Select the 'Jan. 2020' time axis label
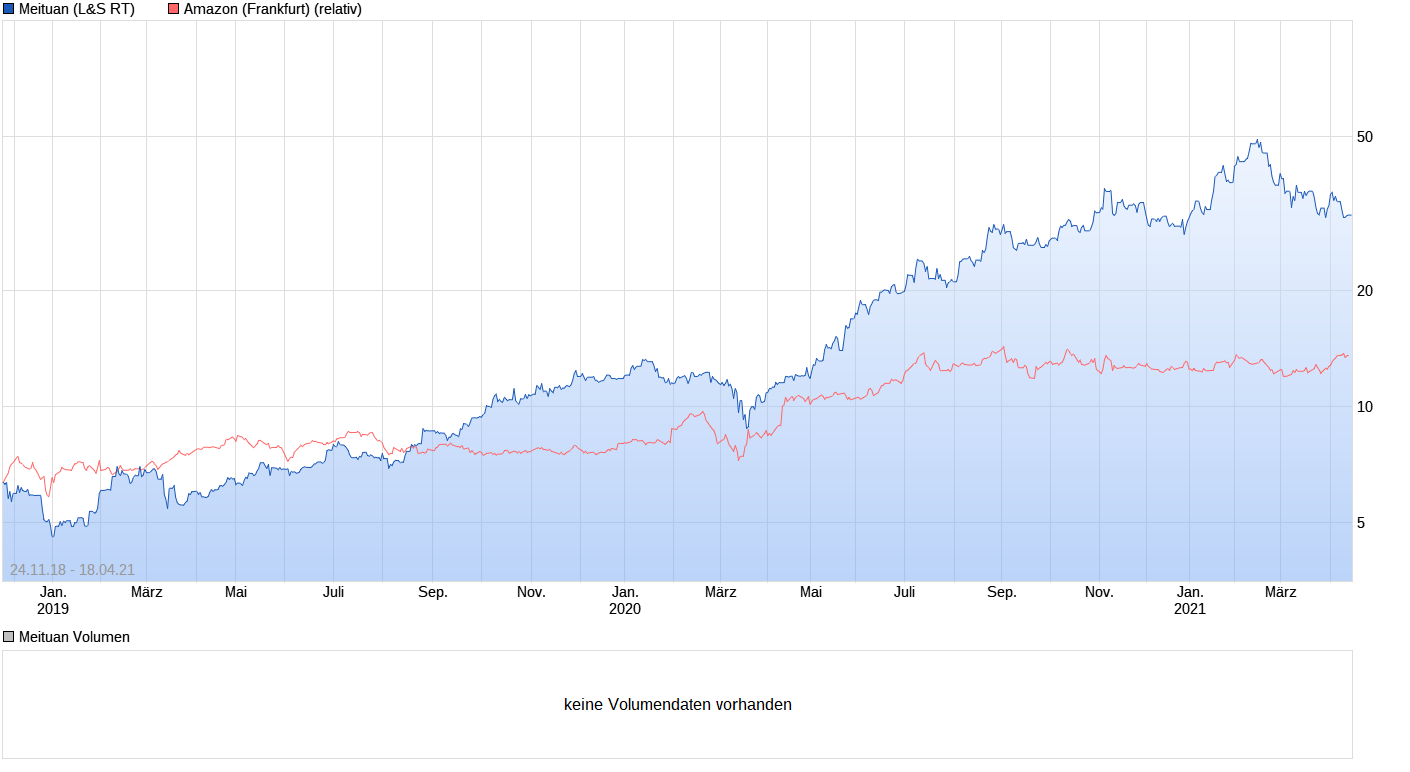The height and width of the screenshot is (772, 1410). click(x=625, y=600)
